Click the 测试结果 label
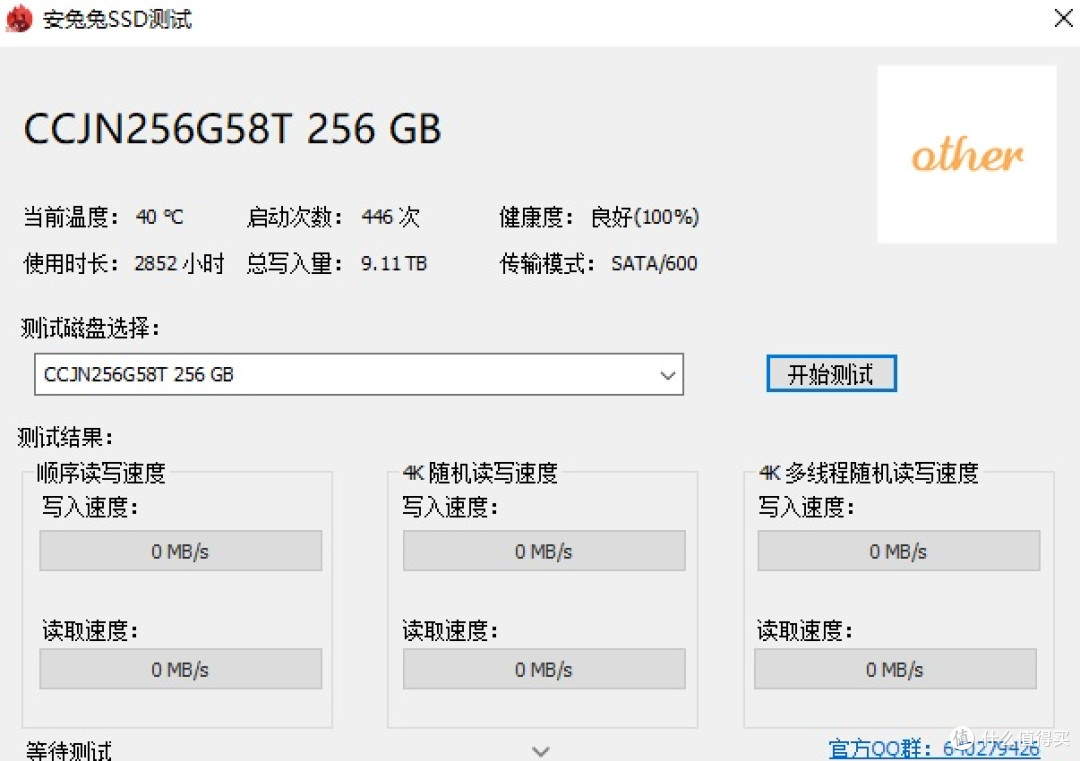This screenshot has width=1080, height=761. (65, 437)
